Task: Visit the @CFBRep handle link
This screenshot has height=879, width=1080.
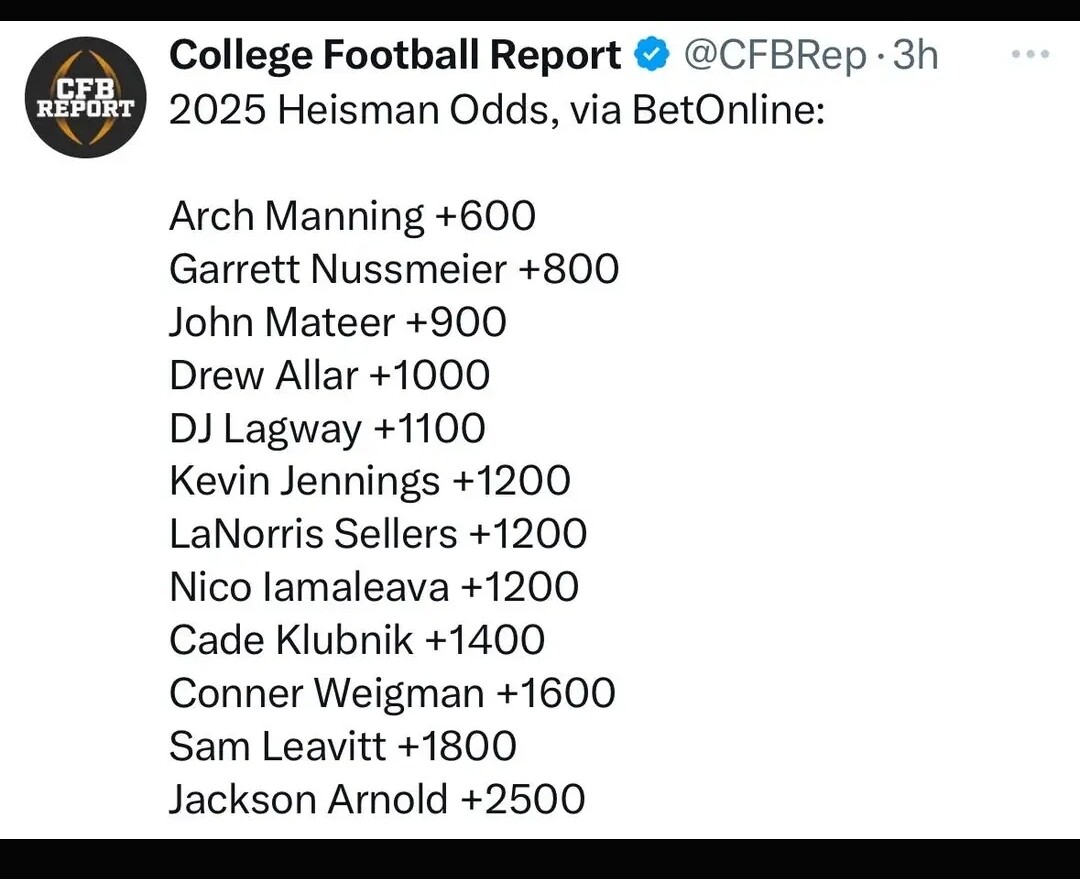Action: coord(774,56)
